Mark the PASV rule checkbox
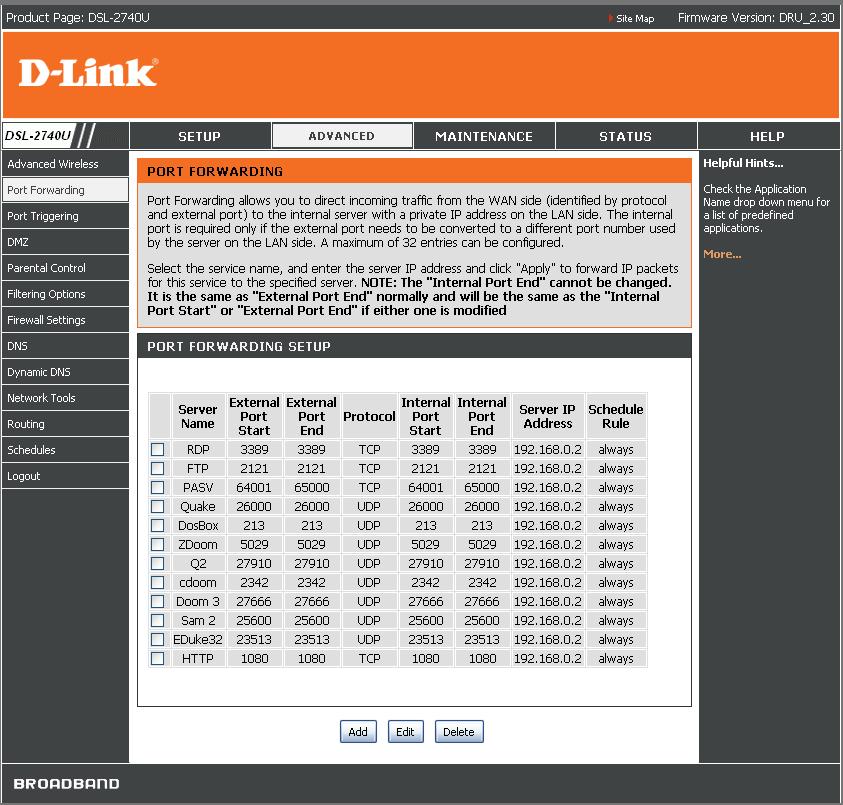Screen dimensions: 843x805 157,488
